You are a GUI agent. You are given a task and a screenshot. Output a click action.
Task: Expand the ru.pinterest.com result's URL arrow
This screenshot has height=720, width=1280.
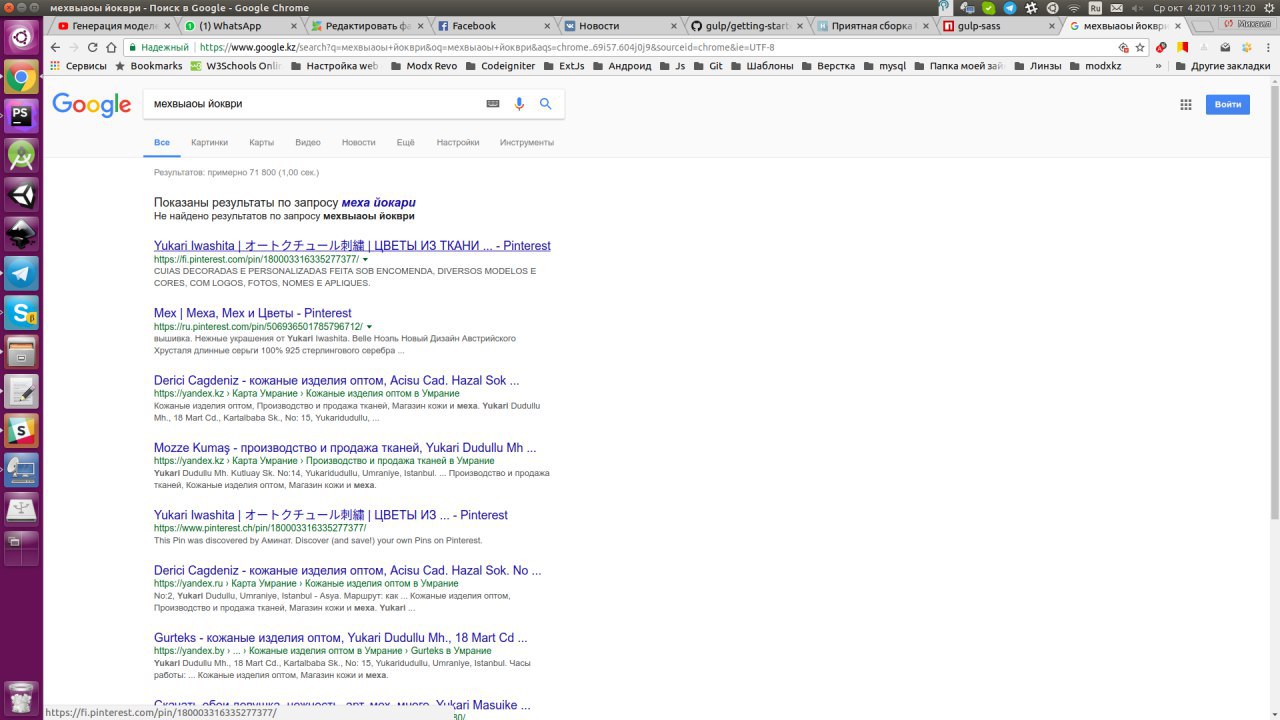pos(370,327)
